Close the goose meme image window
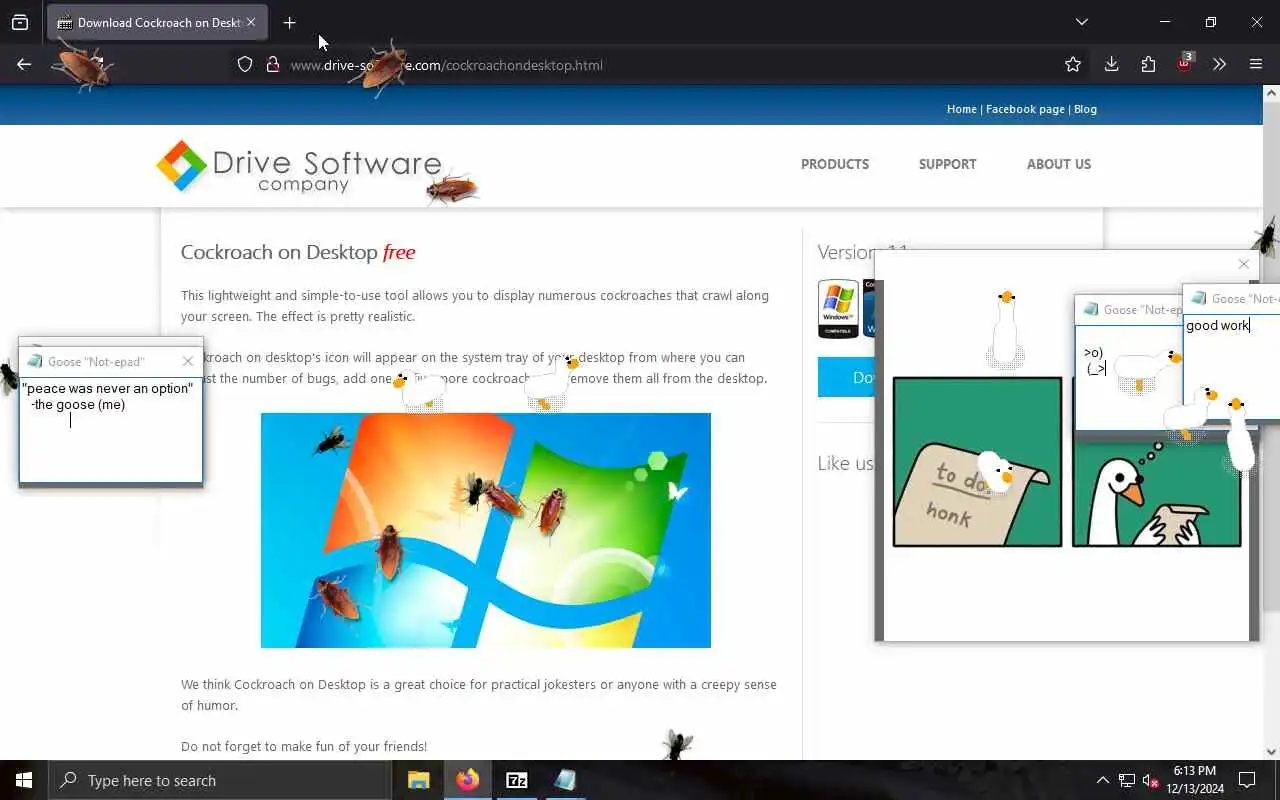1280x800 pixels. tap(1243, 264)
